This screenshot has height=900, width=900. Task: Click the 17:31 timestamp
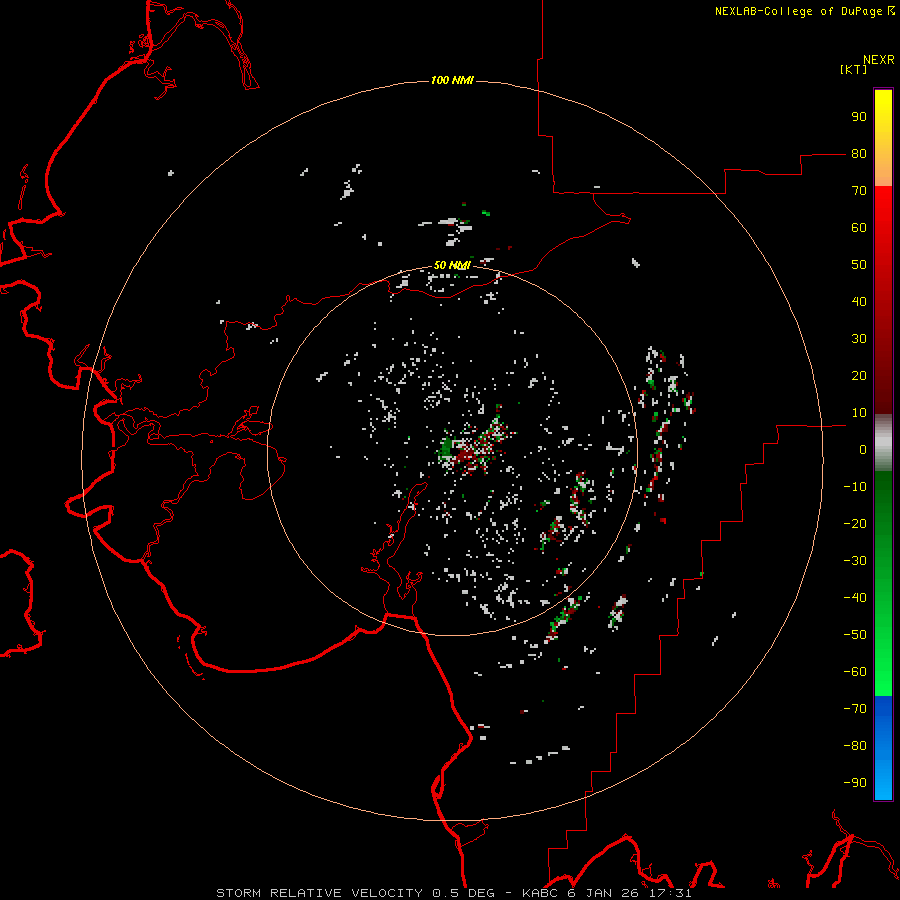pos(670,893)
